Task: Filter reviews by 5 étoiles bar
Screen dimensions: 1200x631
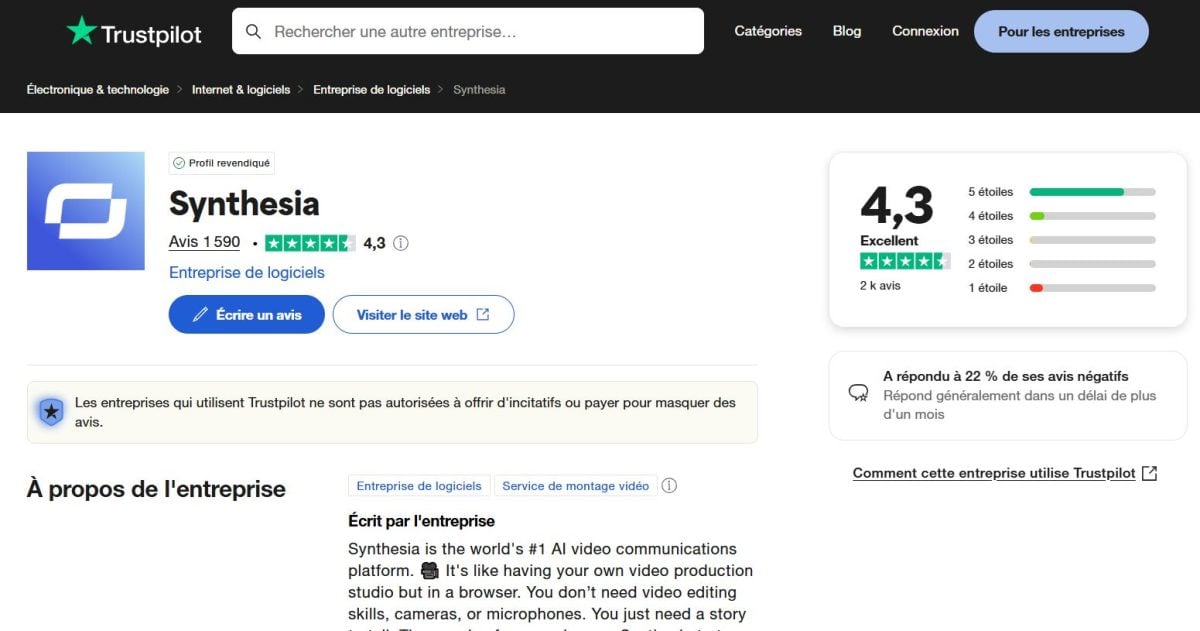Action: click(x=1092, y=192)
